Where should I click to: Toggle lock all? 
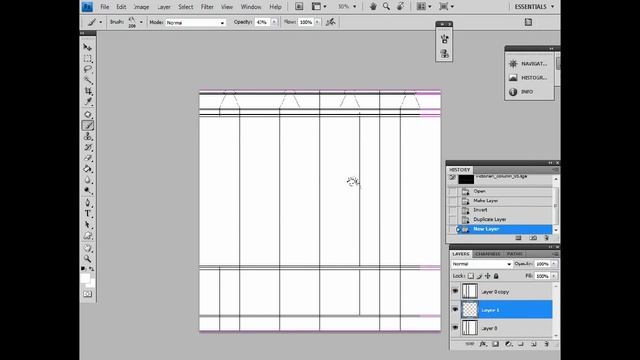tap(496, 276)
